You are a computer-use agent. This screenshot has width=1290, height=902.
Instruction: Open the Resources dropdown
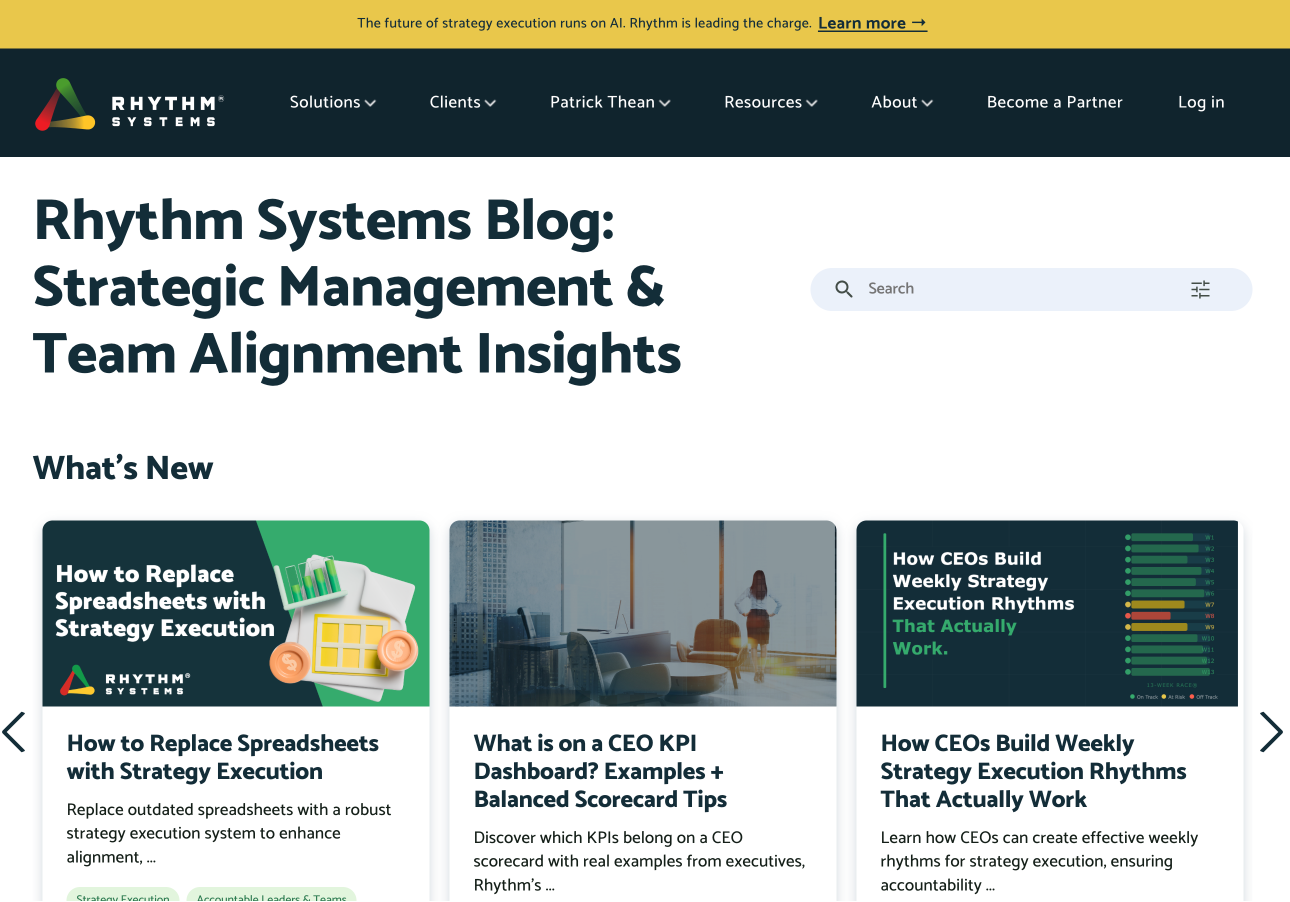[771, 102]
